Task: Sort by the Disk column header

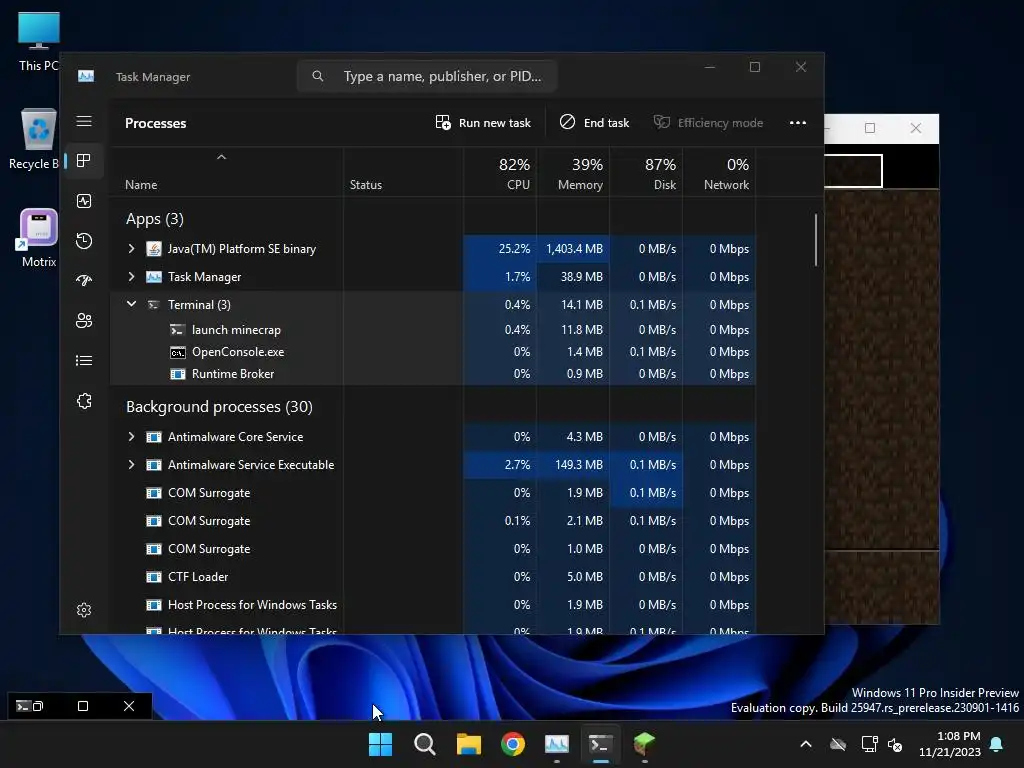Action: click(647, 173)
